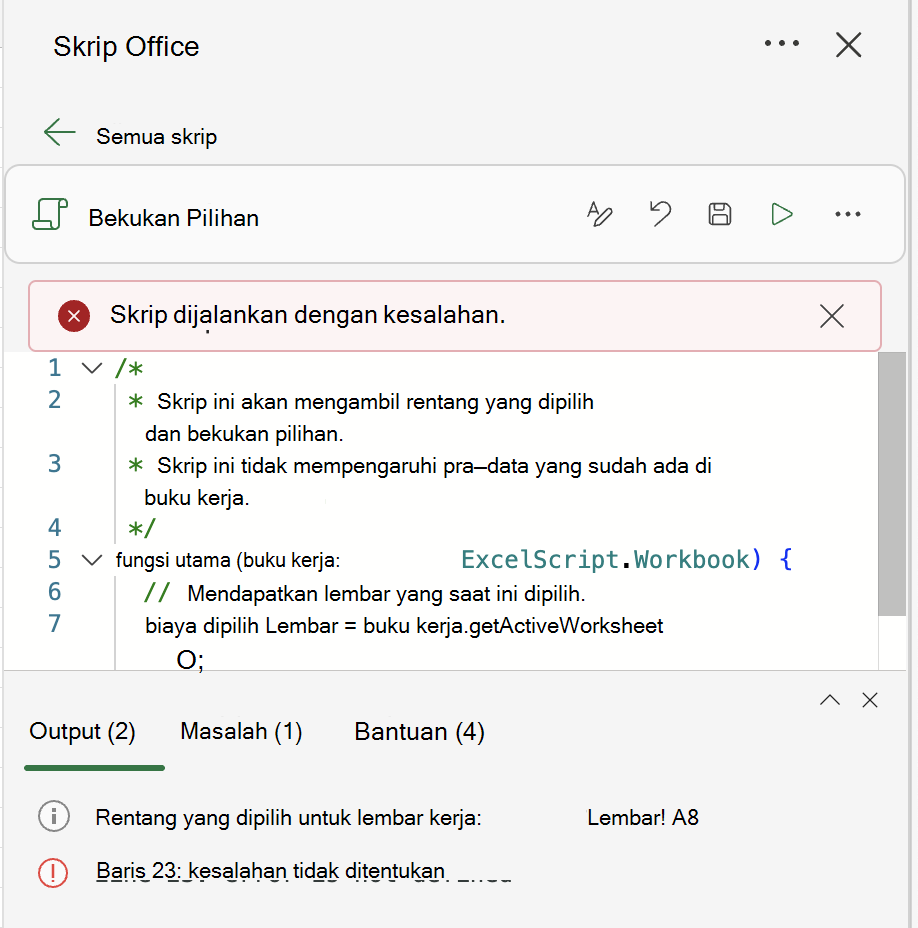
Task: Close the output panel with its X
Action: coord(869,700)
